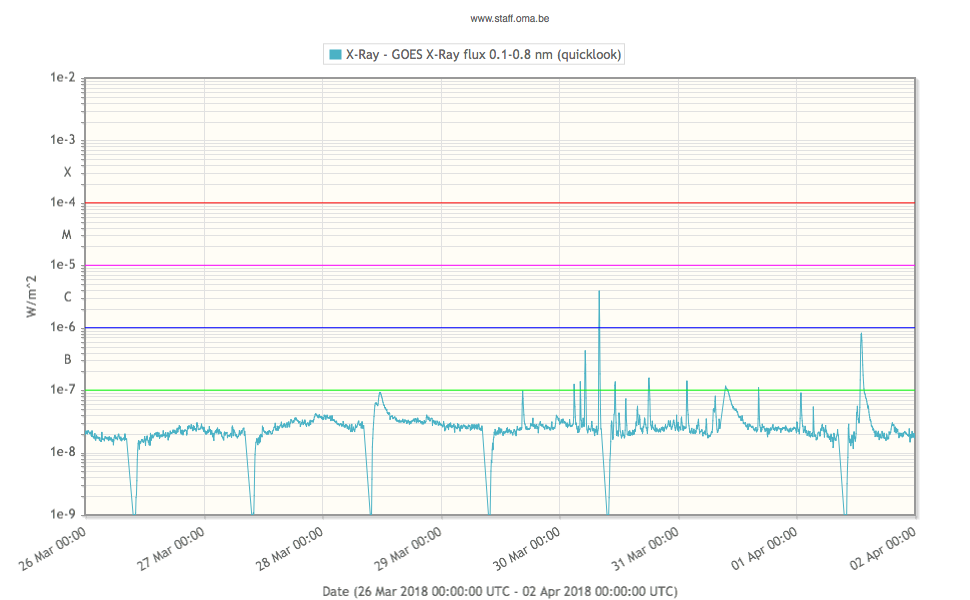Select the '02 Apr 00:00' axis label
970x600 pixels.
click(883, 549)
